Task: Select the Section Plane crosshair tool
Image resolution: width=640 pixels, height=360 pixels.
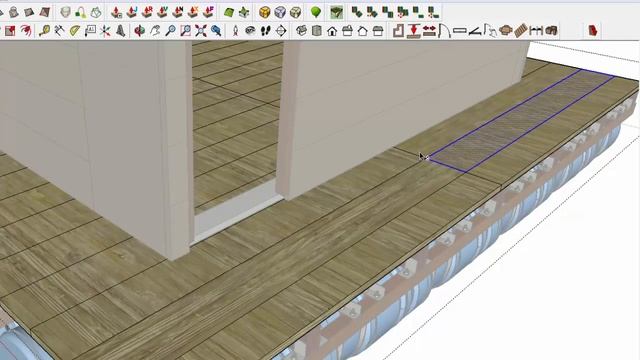Action: click(x=281, y=31)
